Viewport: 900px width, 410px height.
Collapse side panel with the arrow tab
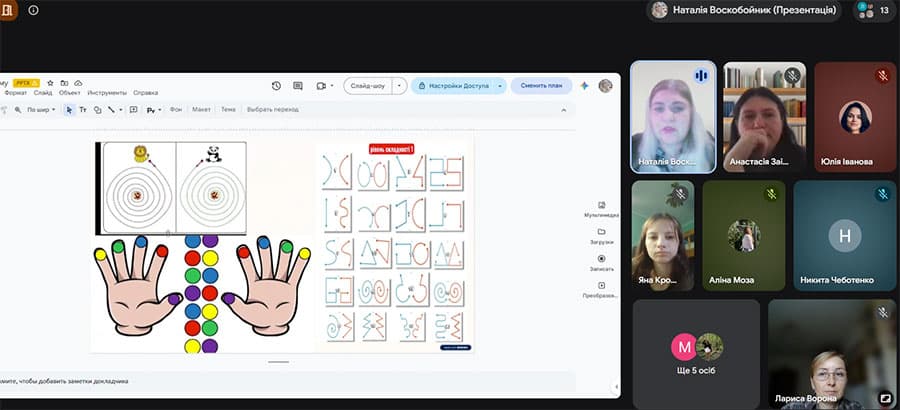616,386
